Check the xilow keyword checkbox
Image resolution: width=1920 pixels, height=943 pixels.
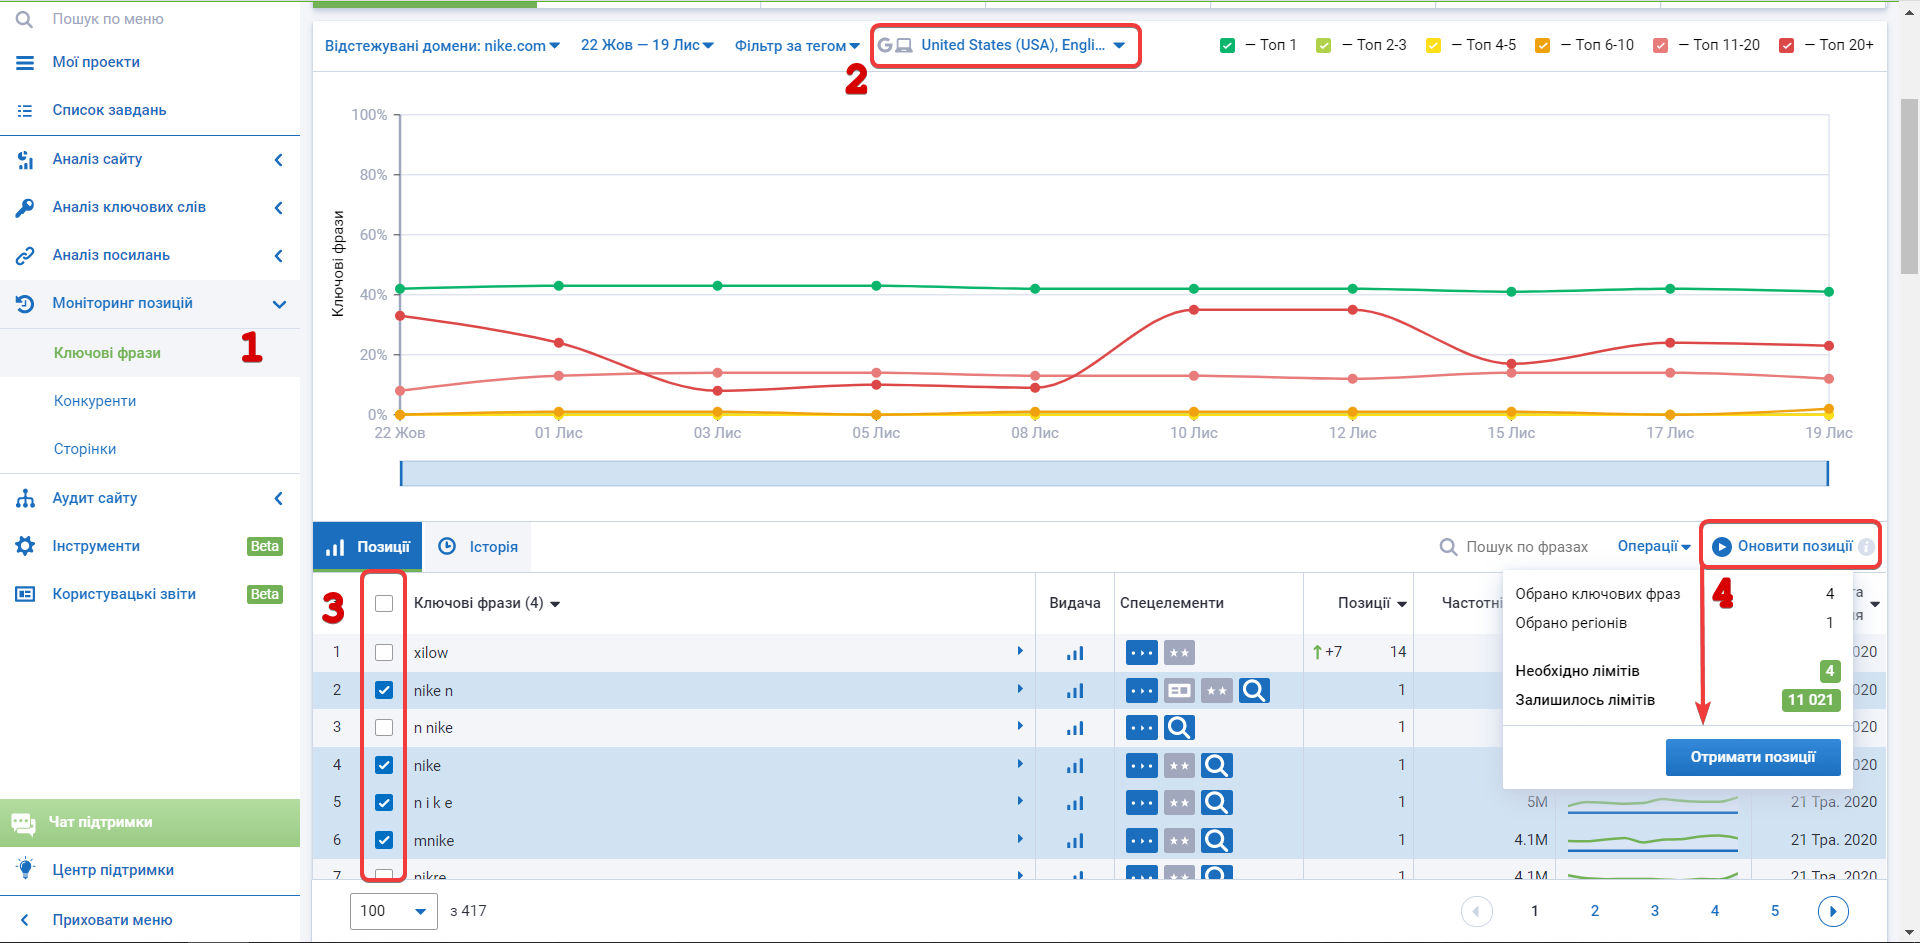point(384,653)
